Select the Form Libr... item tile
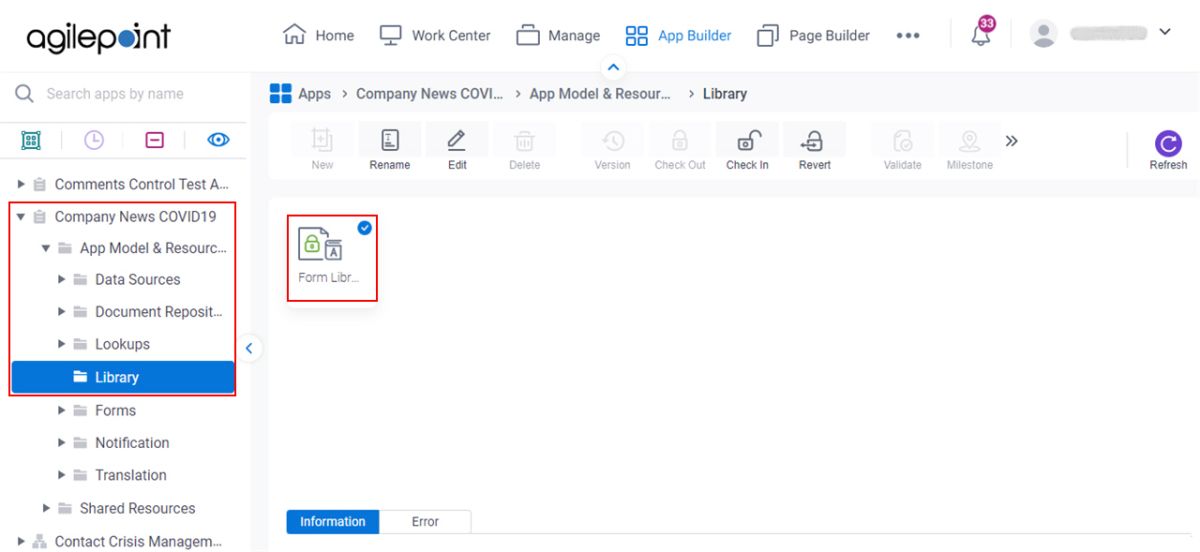 point(332,257)
